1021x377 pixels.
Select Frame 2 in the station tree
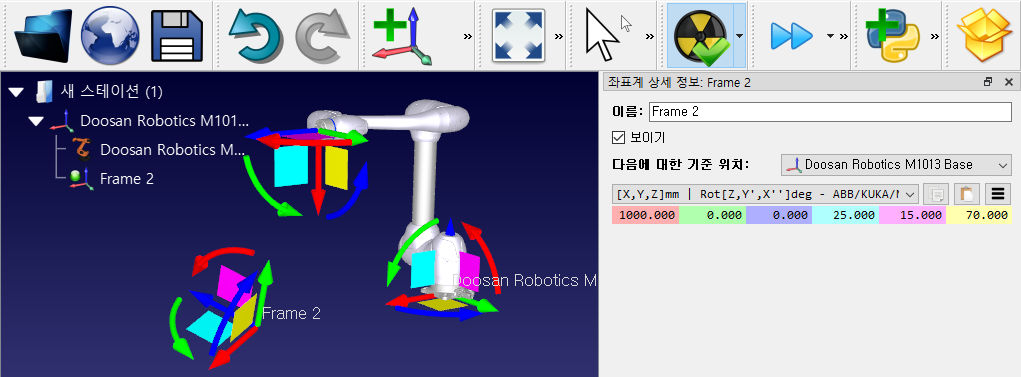point(126,178)
